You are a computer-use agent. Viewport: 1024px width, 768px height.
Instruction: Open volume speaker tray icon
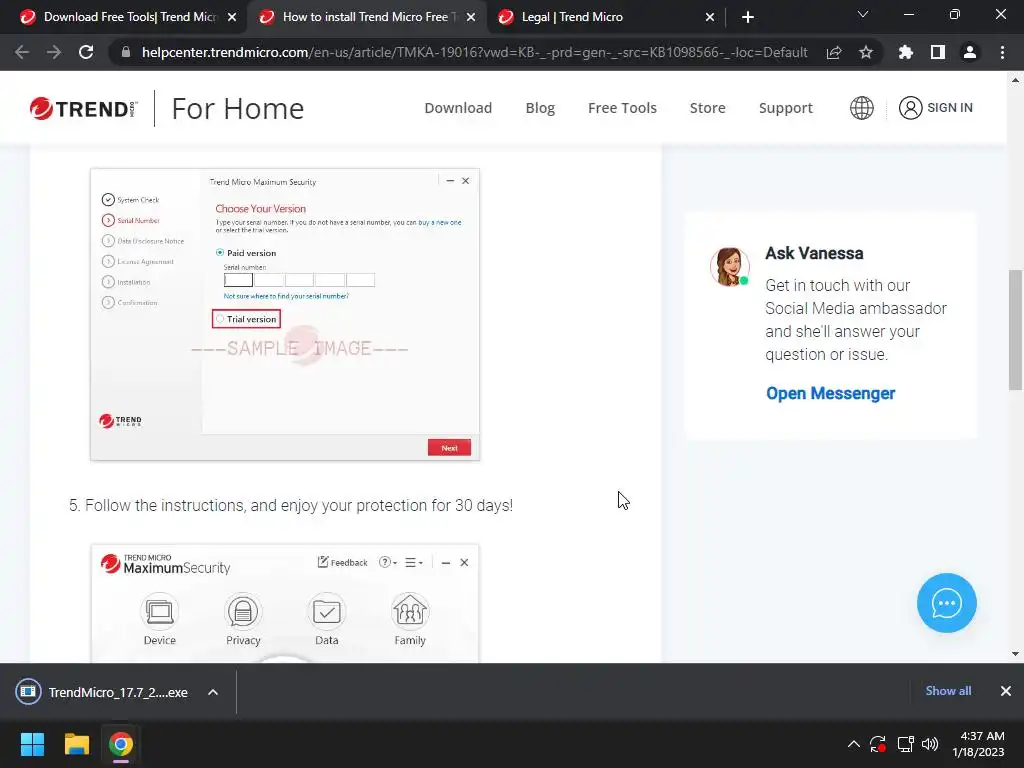coord(930,744)
